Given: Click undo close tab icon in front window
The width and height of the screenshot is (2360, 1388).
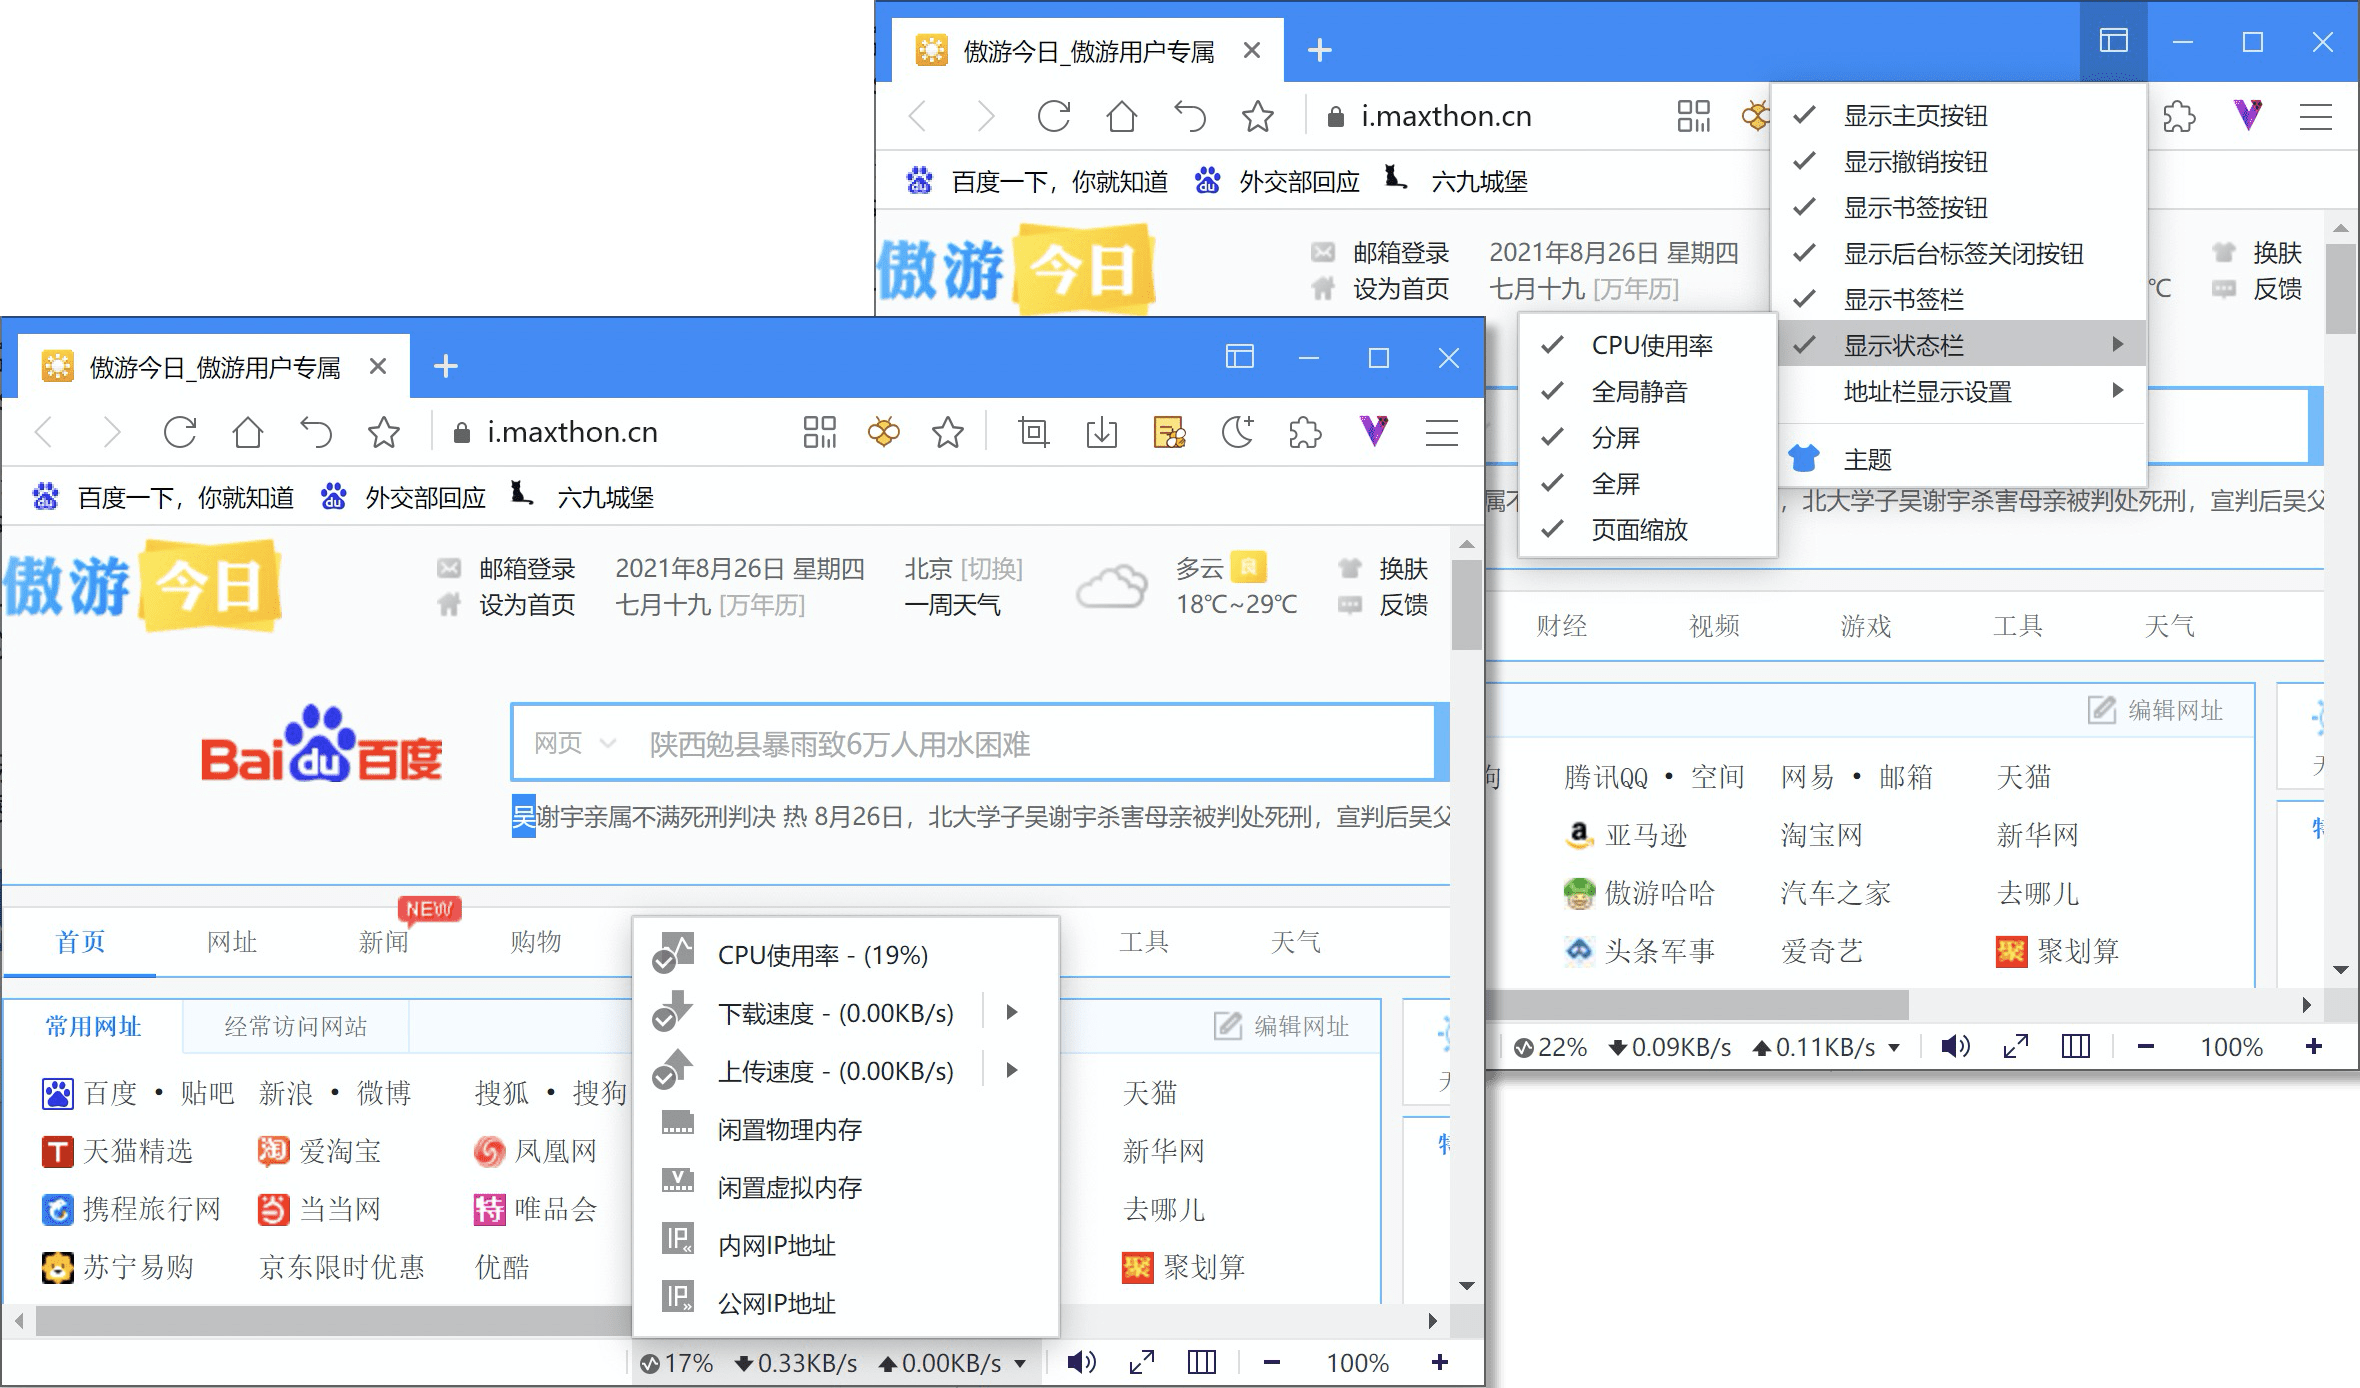Looking at the screenshot, I should click(316, 432).
